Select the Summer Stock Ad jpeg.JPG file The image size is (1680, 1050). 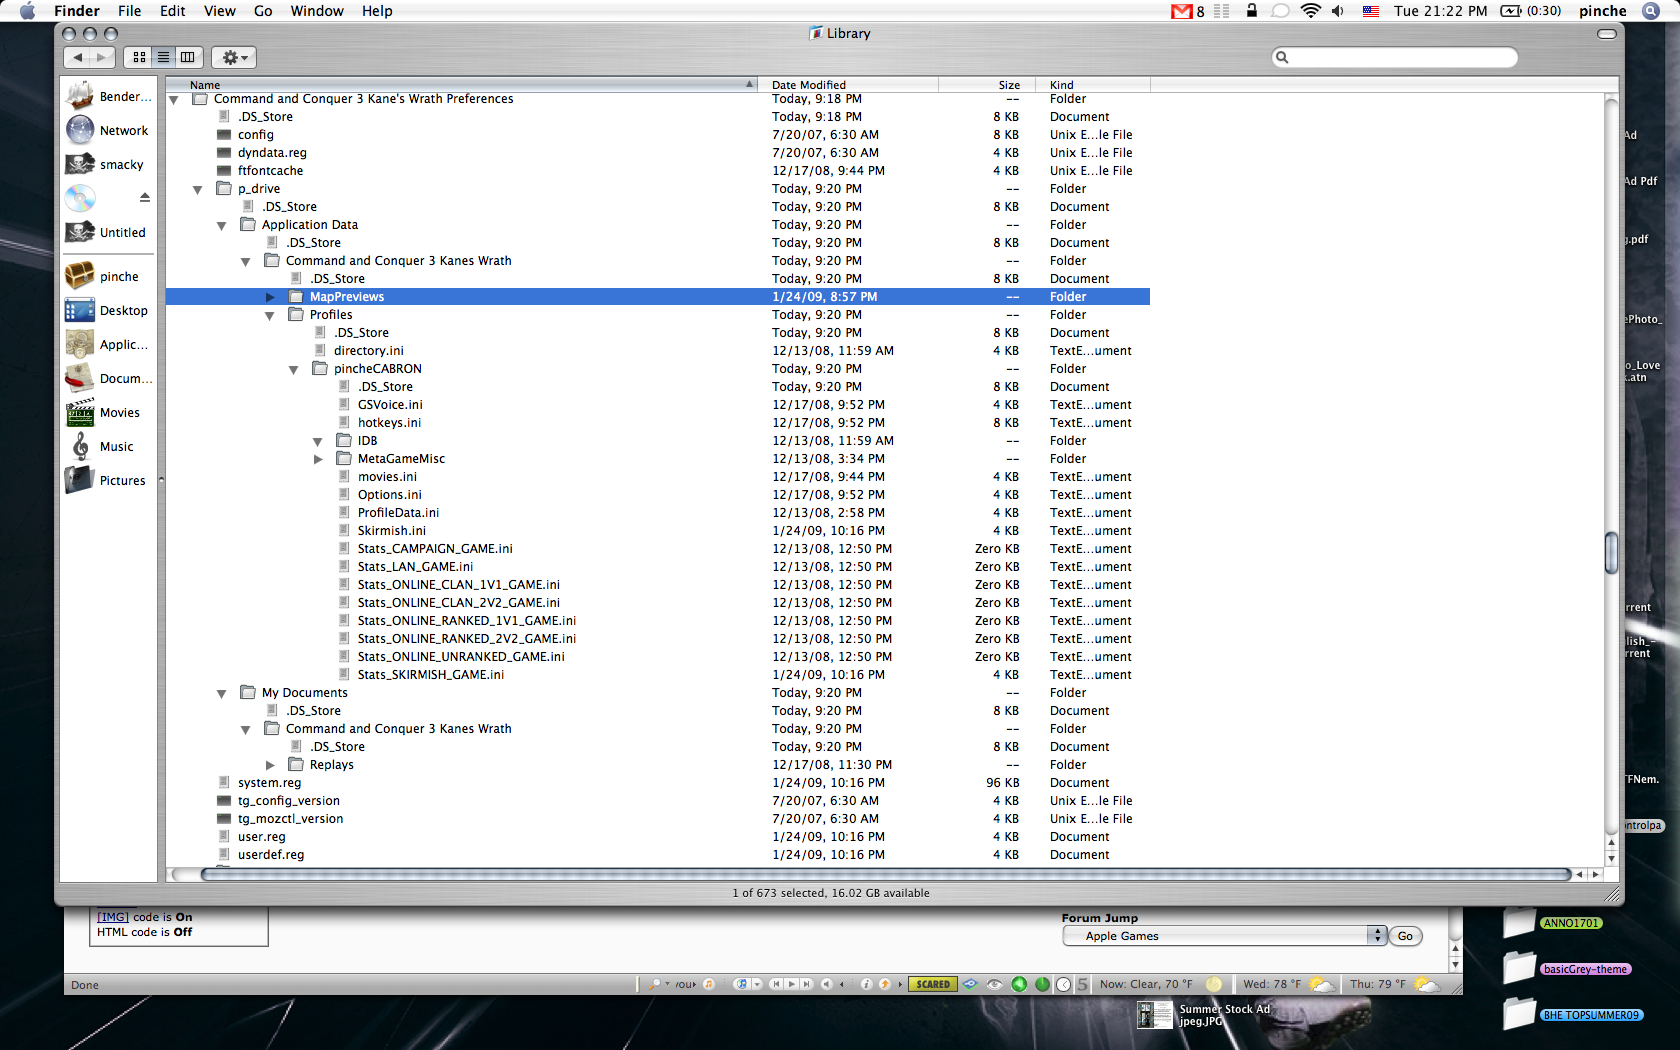pos(1205,1015)
